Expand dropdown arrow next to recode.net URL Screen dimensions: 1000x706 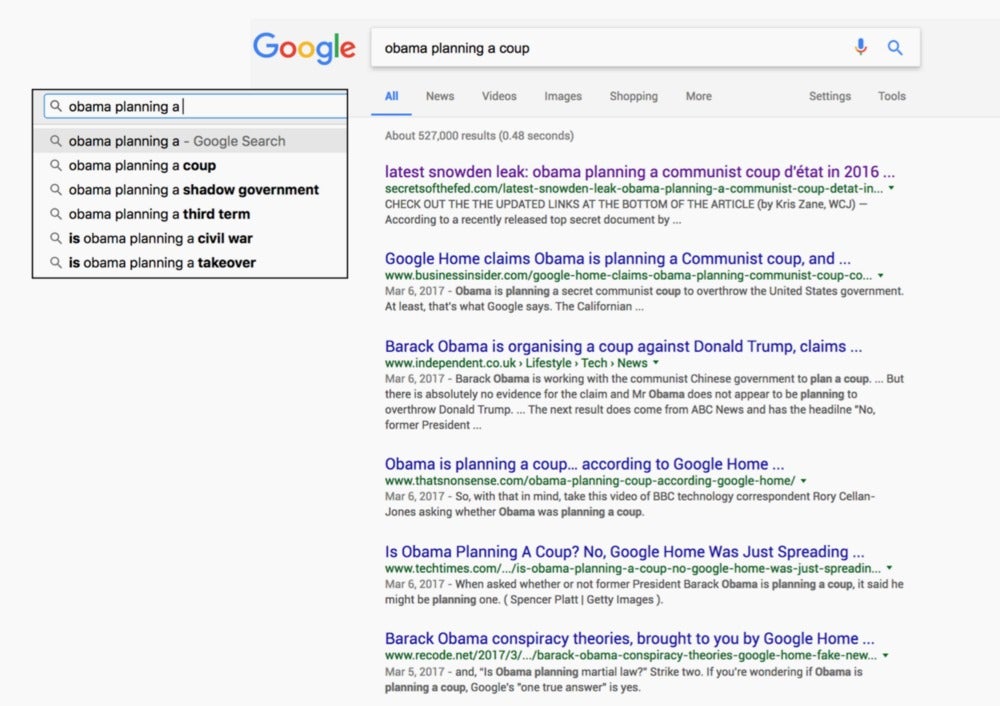[x=885, y=655]
